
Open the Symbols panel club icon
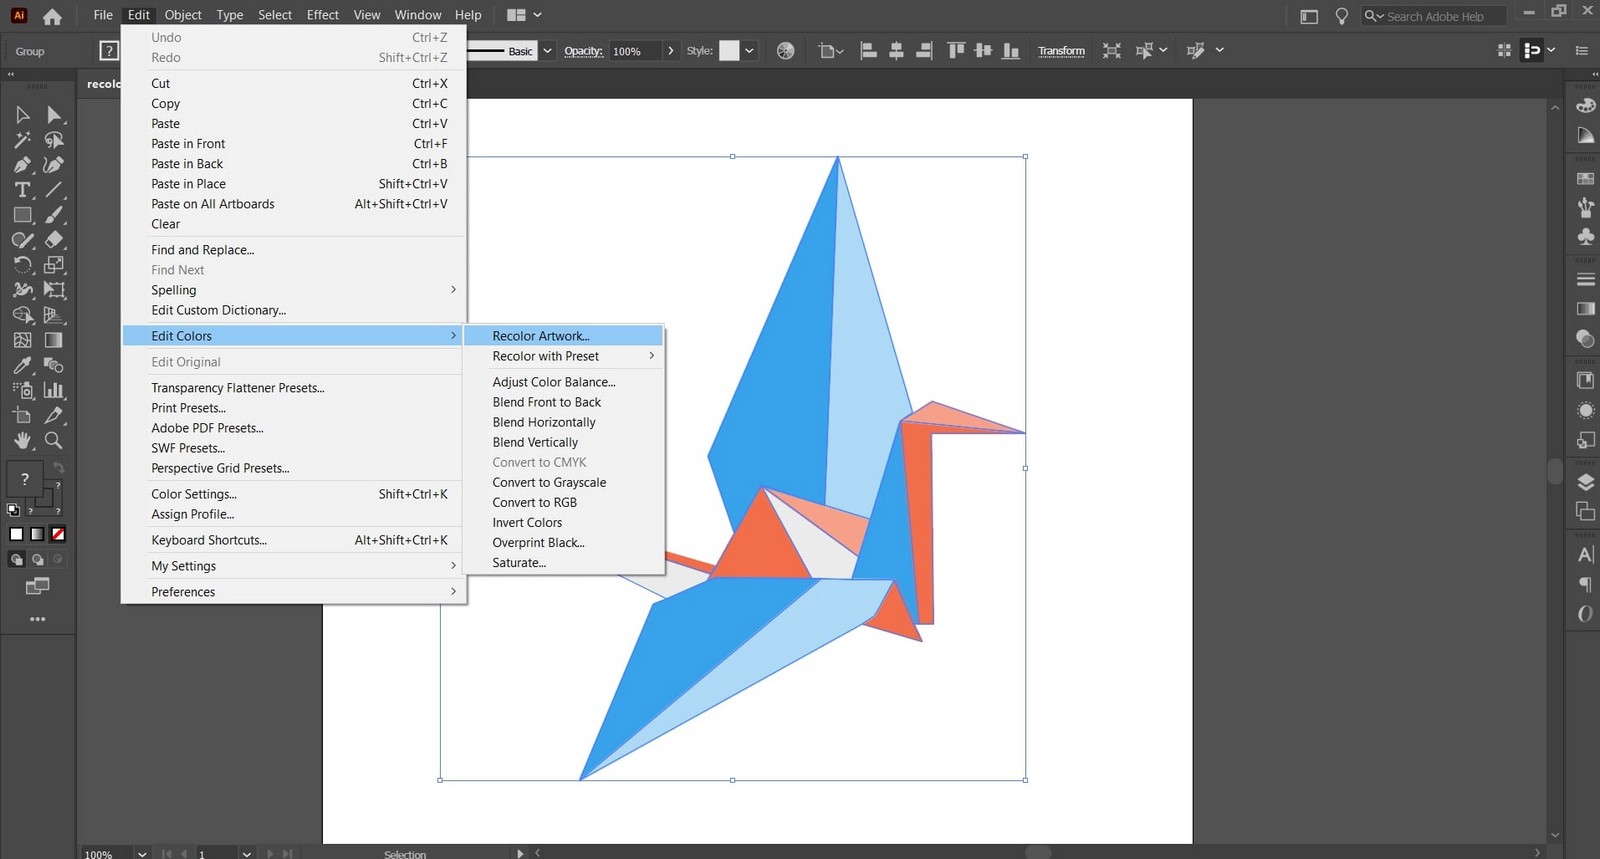[x=1585, y=237]
